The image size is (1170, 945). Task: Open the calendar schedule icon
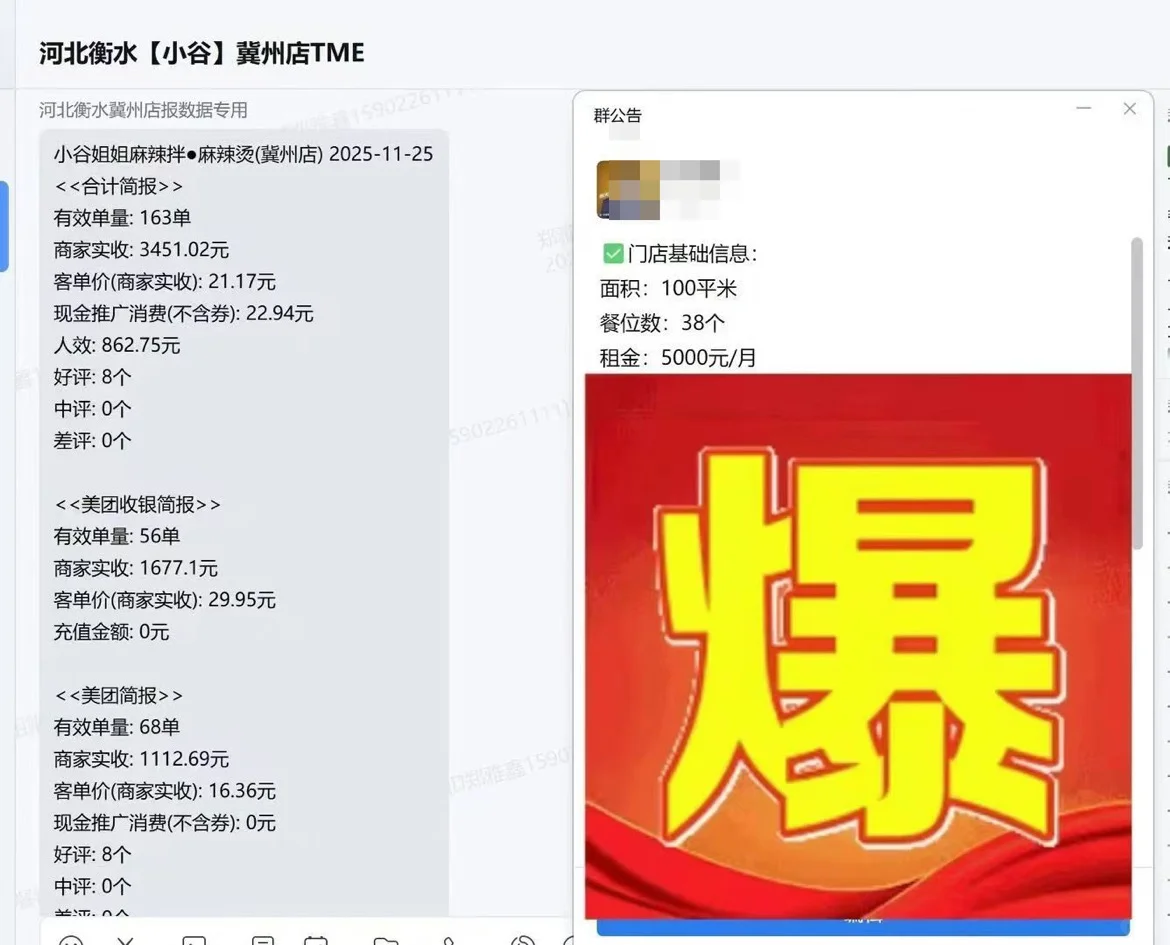[x=316, y=941]
